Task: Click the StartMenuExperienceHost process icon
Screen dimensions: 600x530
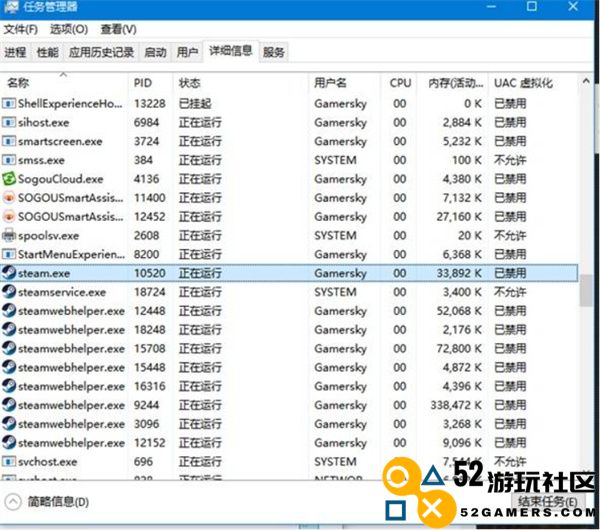Action: pyautogui.click(x=9, y=254)
